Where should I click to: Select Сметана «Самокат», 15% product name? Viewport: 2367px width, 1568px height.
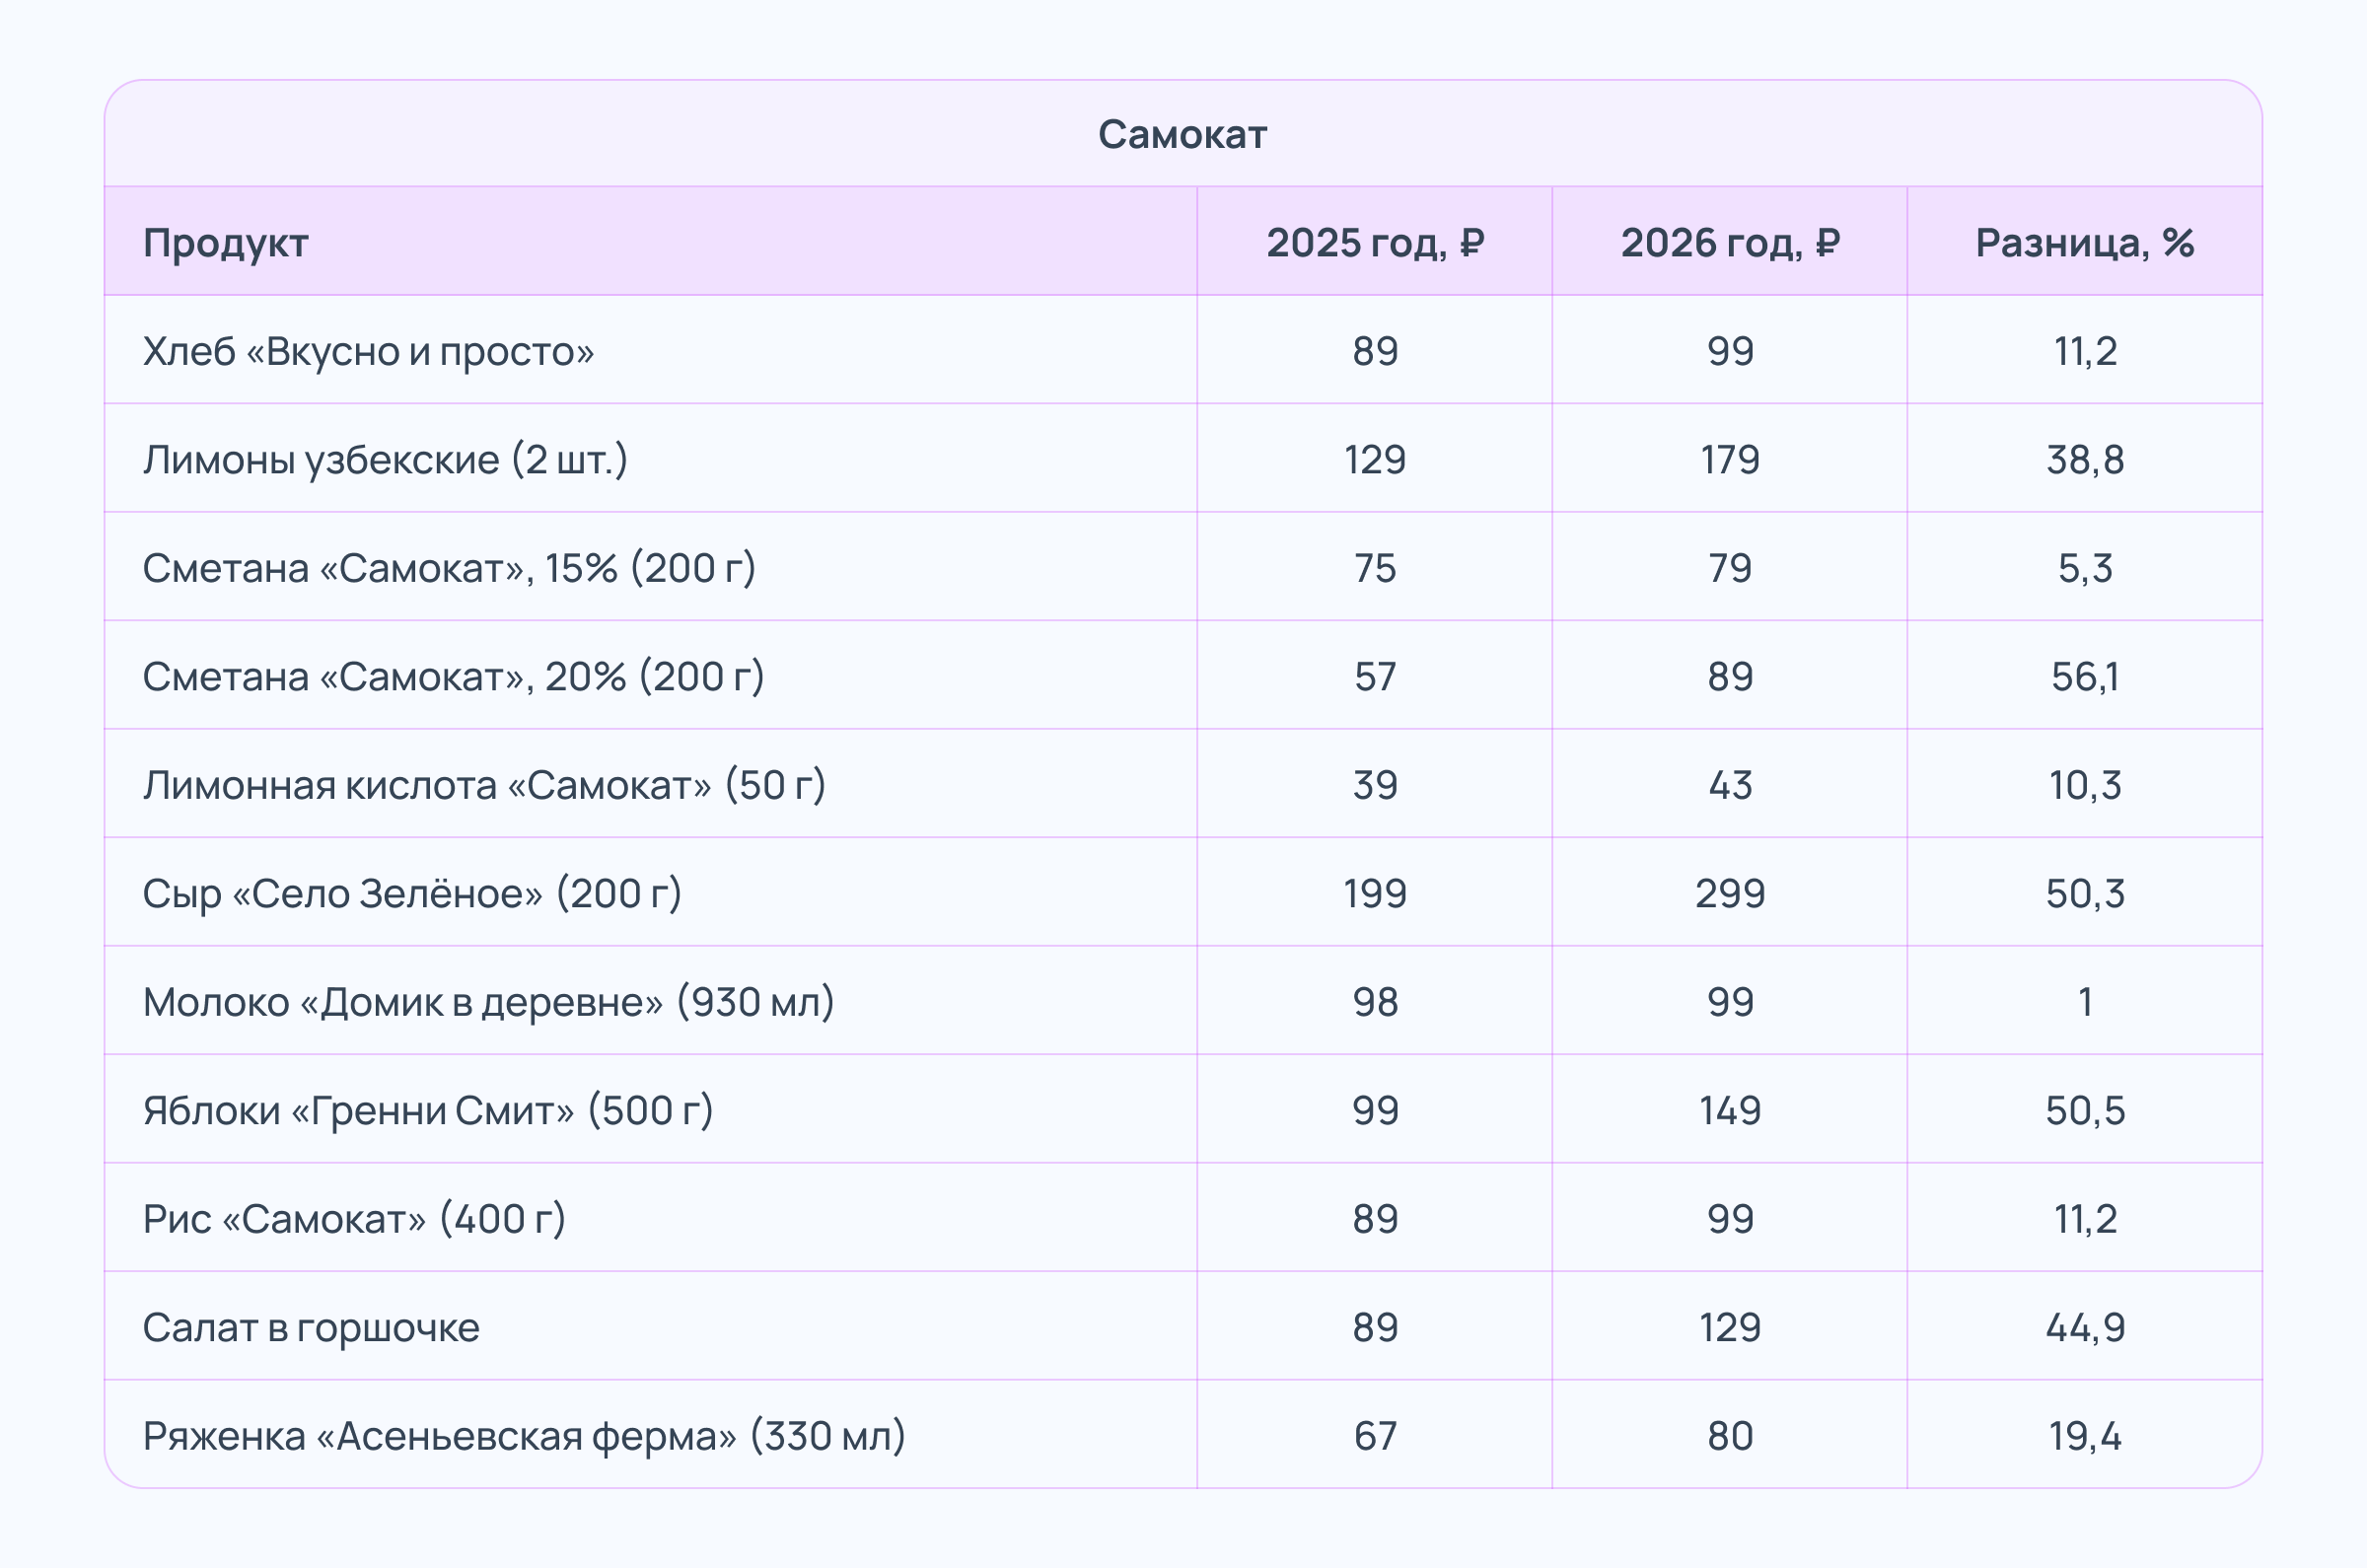tap(449, 568)
